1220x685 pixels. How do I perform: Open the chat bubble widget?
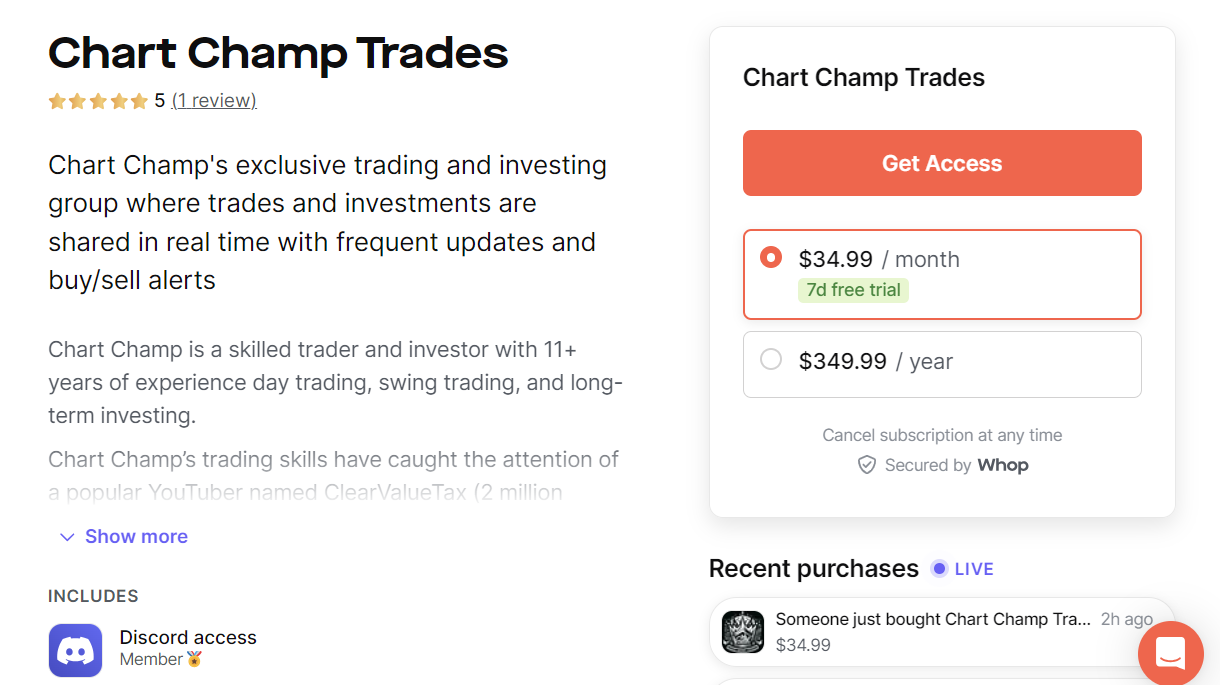click(1170, 654)
